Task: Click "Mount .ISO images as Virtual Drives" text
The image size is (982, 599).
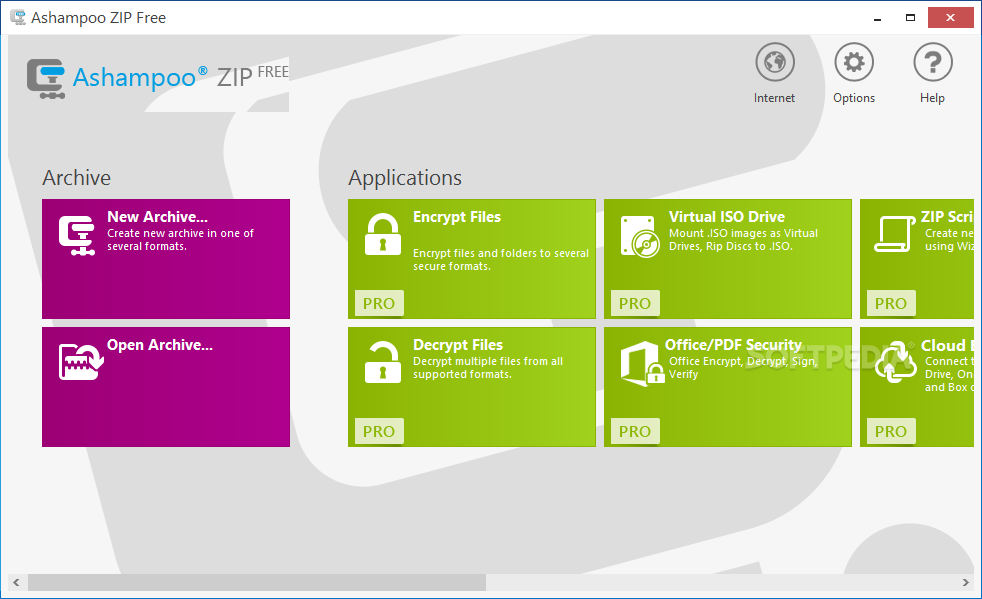Action: pyautogui.click(x=743, y=240)
